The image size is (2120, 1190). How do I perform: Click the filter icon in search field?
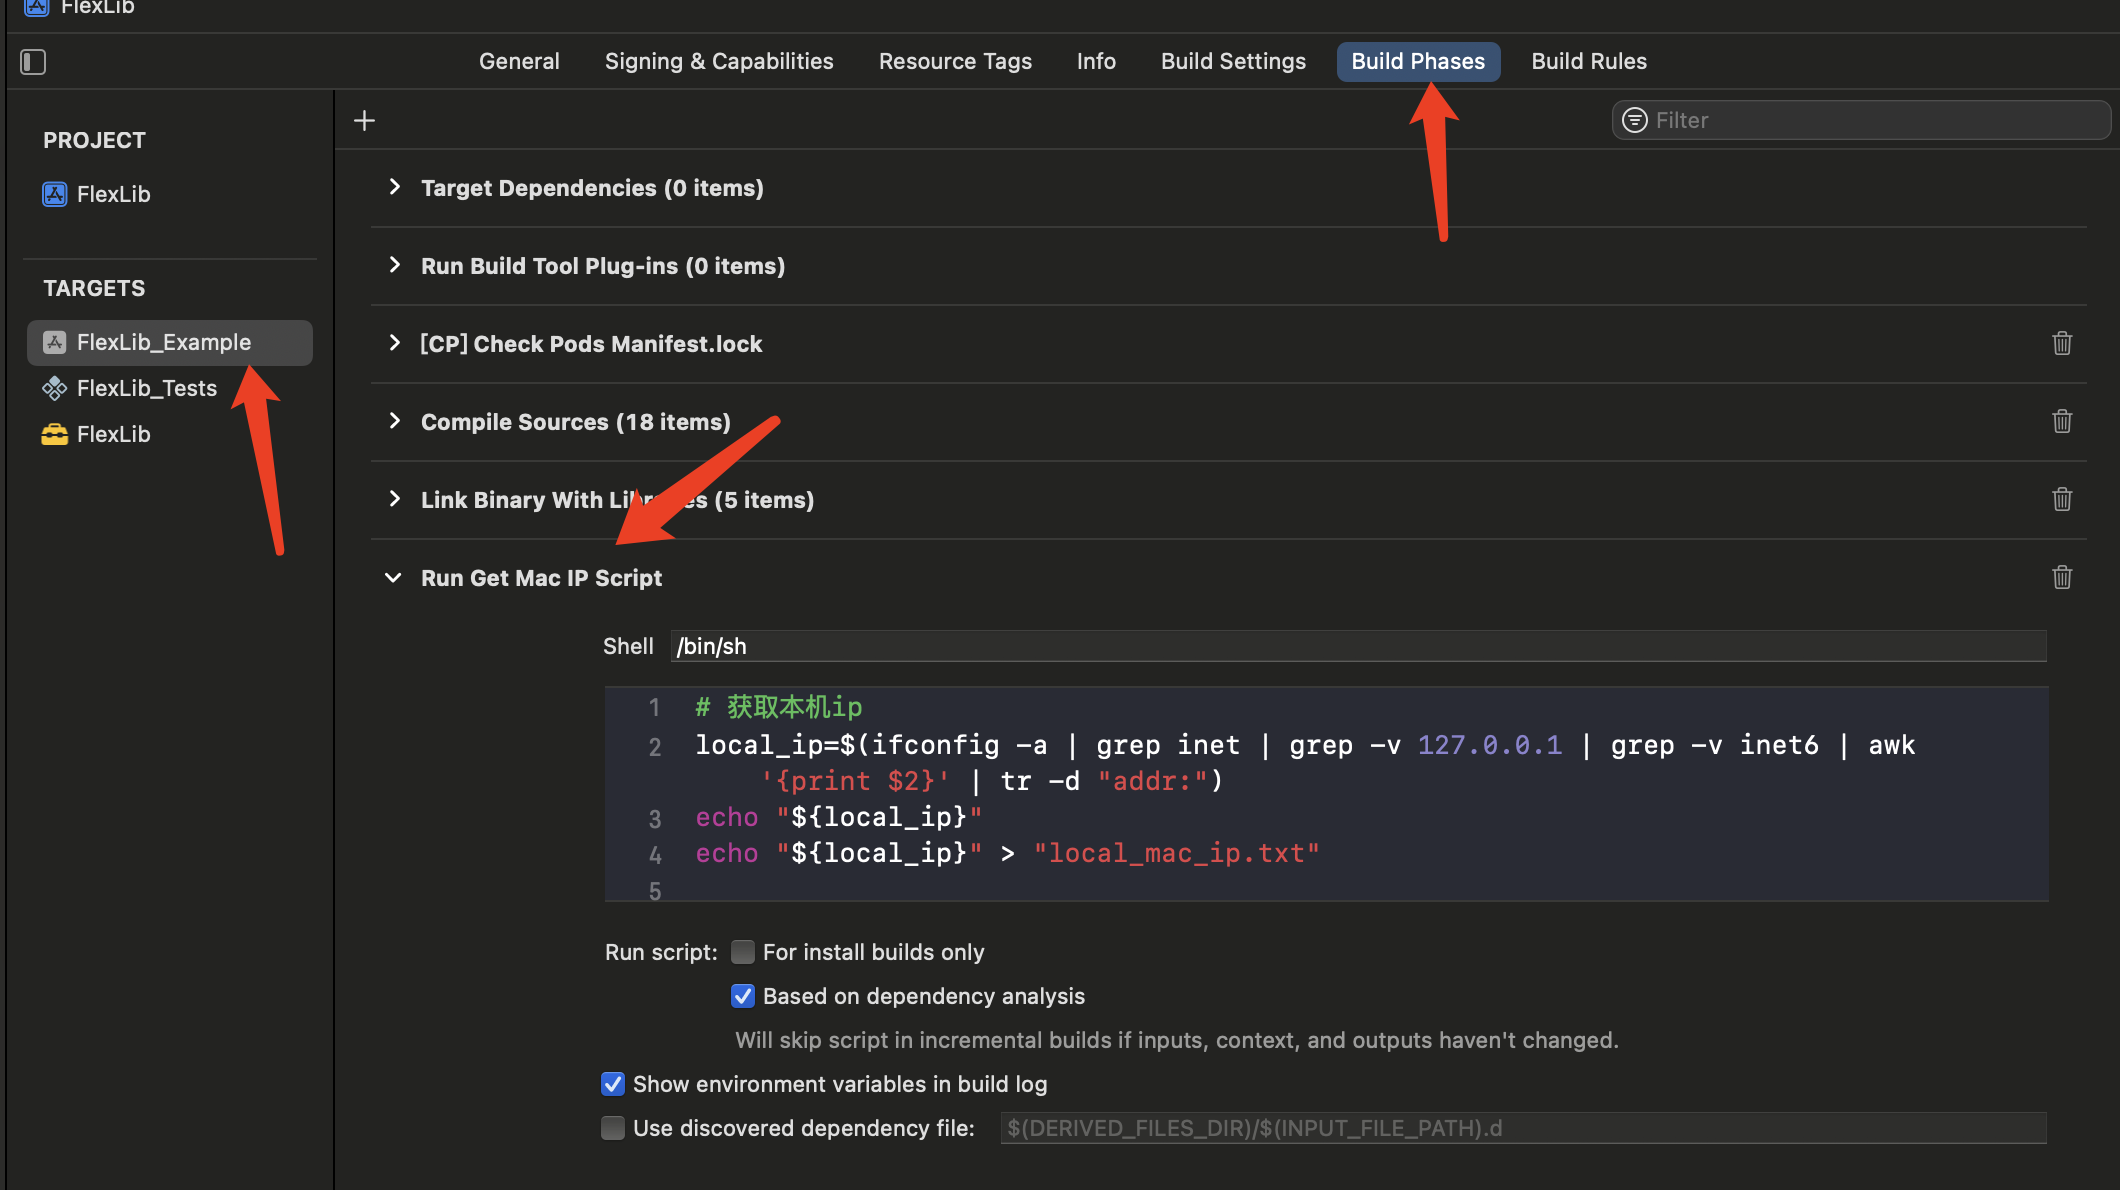click(1634, 120)
